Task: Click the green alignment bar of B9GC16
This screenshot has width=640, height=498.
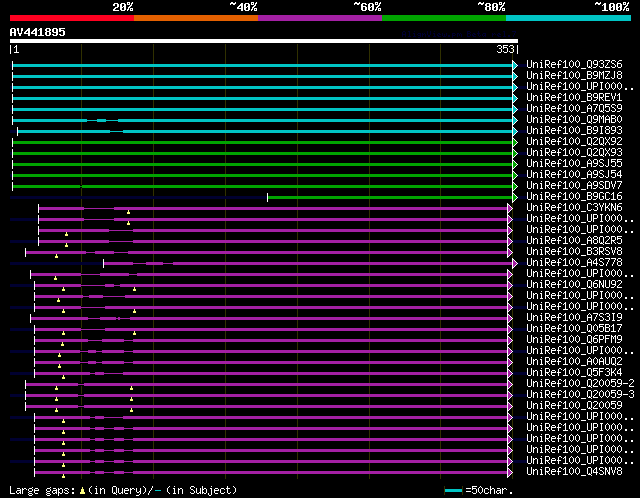Action: pos(390,198)
